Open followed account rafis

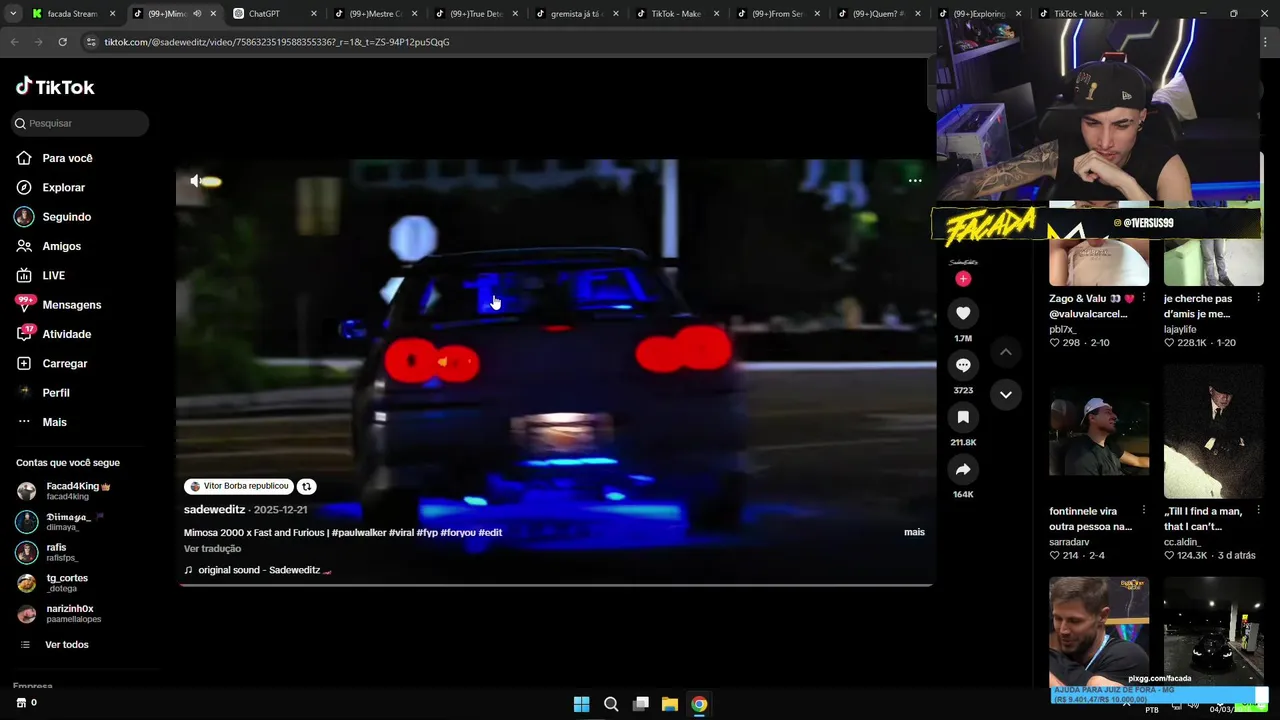(56, 552)
